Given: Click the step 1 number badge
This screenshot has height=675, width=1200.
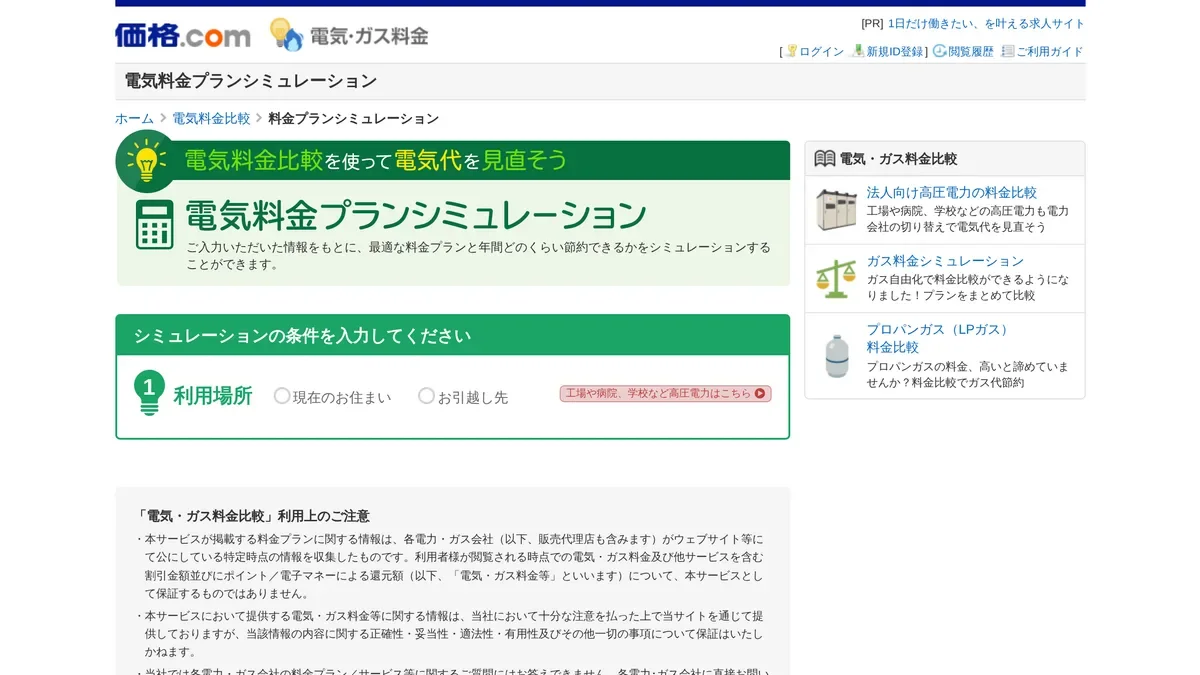Looking at the screenshot, I should (149, 392).
